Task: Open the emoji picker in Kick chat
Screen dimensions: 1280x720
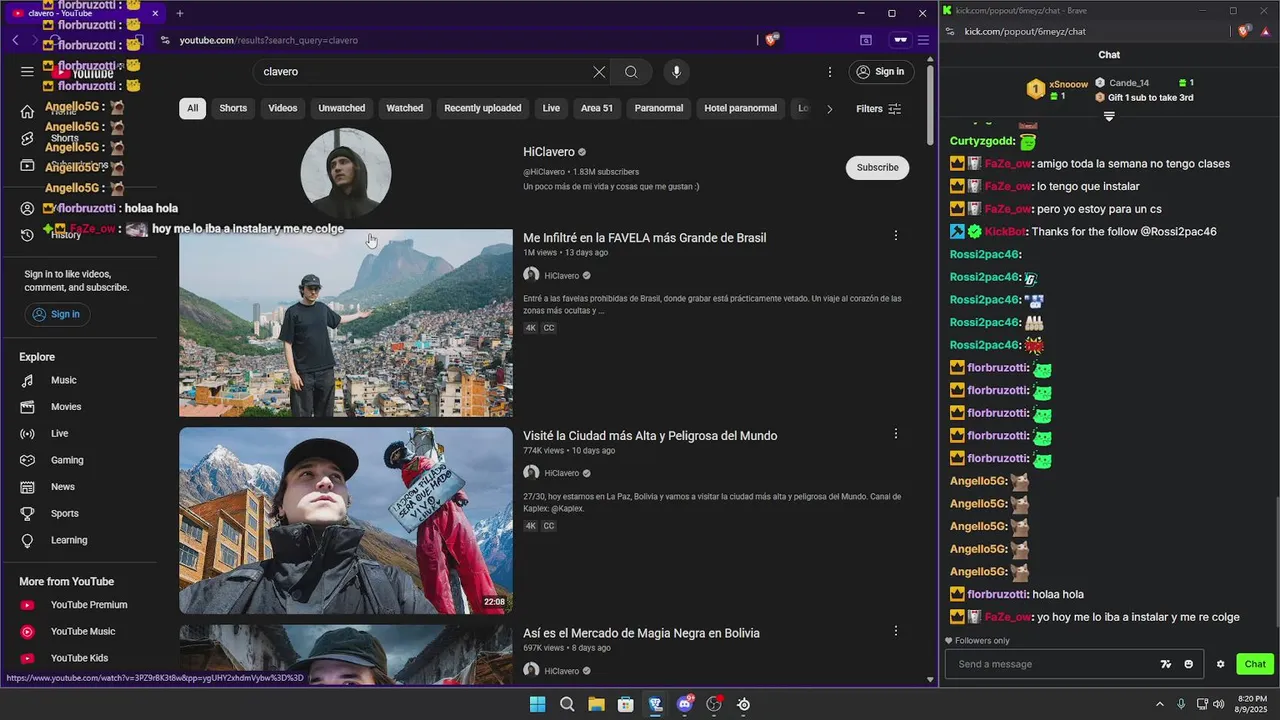Action: click(x=1188, y=664)
